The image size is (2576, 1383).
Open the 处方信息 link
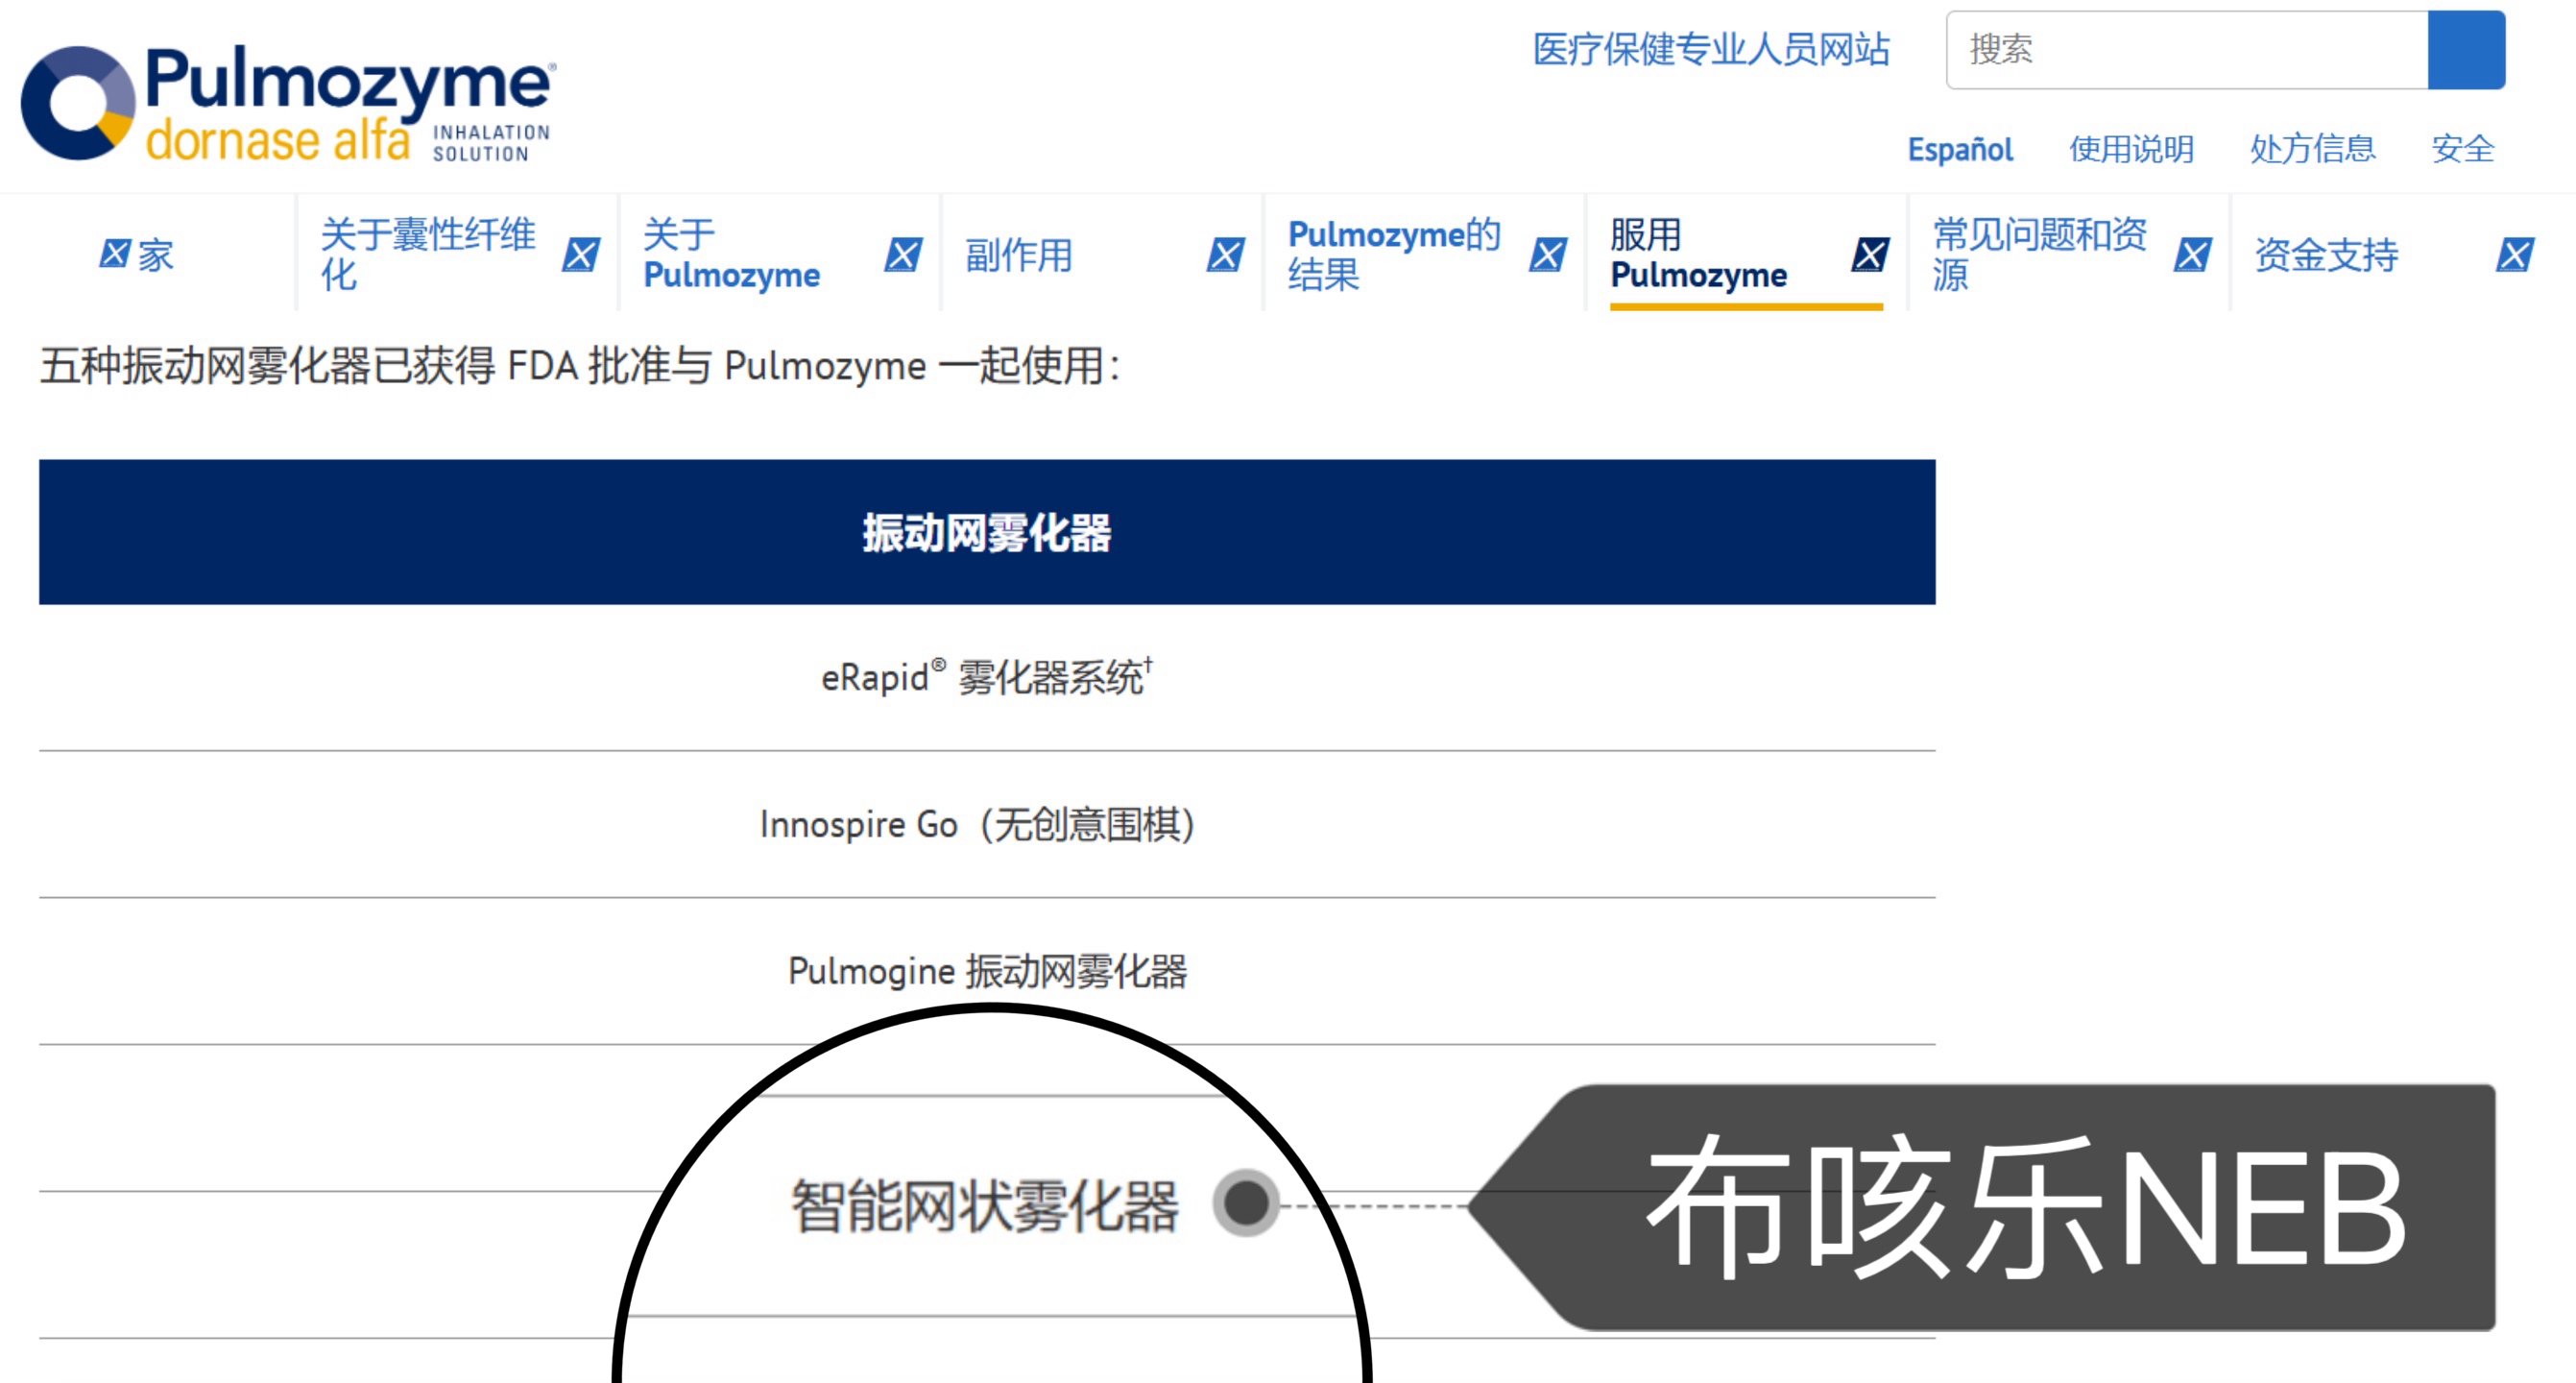click(x=2312, y=149)
